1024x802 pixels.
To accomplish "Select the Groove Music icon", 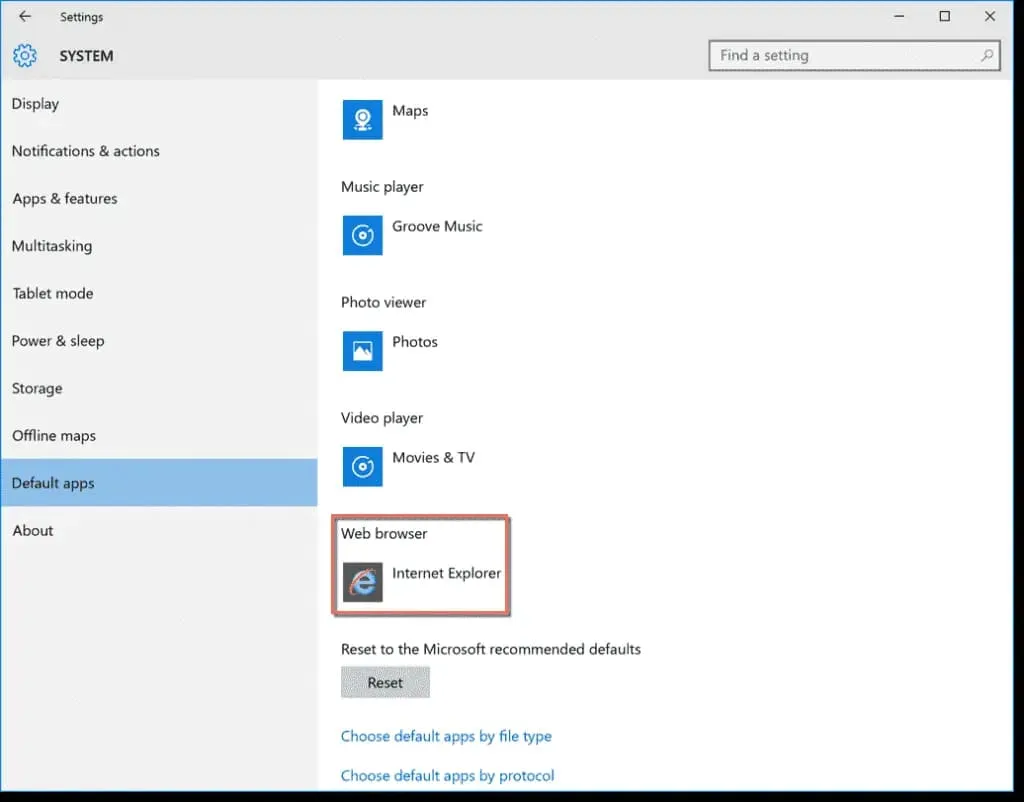I will [x=362, y=235].
